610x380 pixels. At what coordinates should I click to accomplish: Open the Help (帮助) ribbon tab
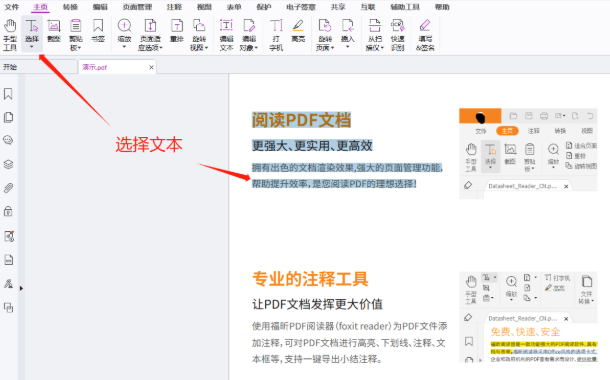tap(442, 7)
